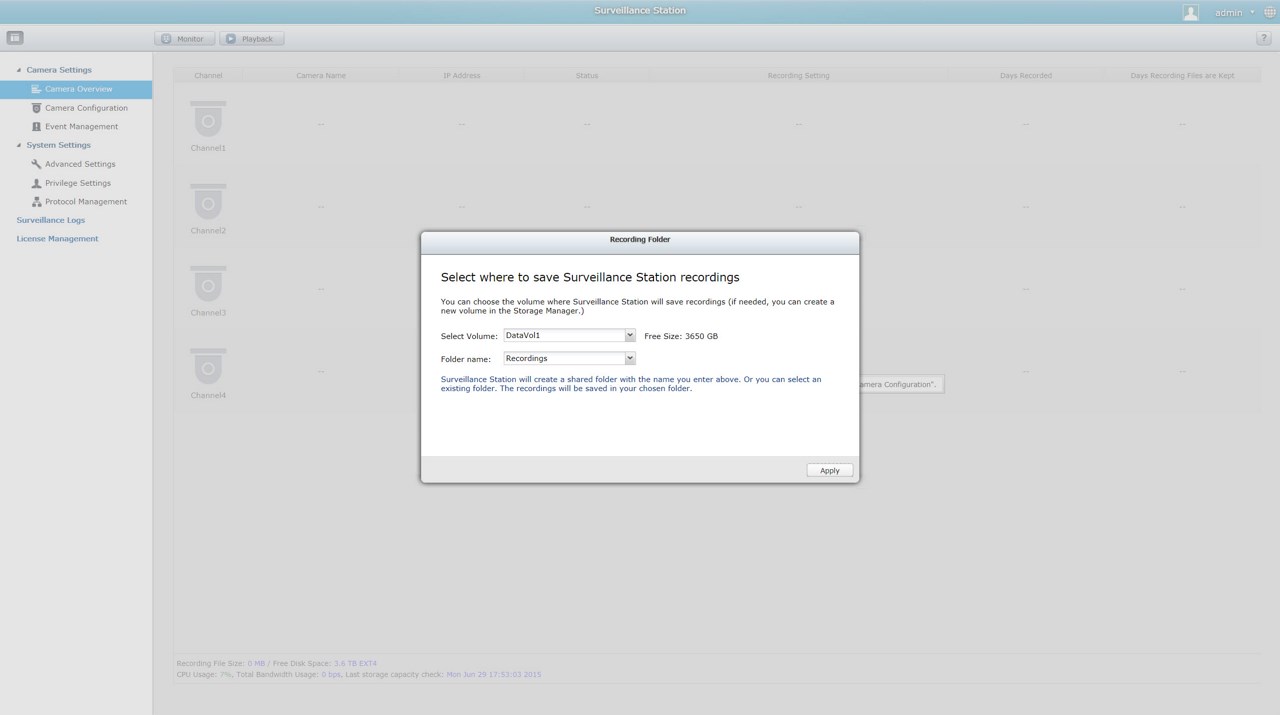Open the help question mark icon
The image size is (1280, 715).
point(1264,38)
